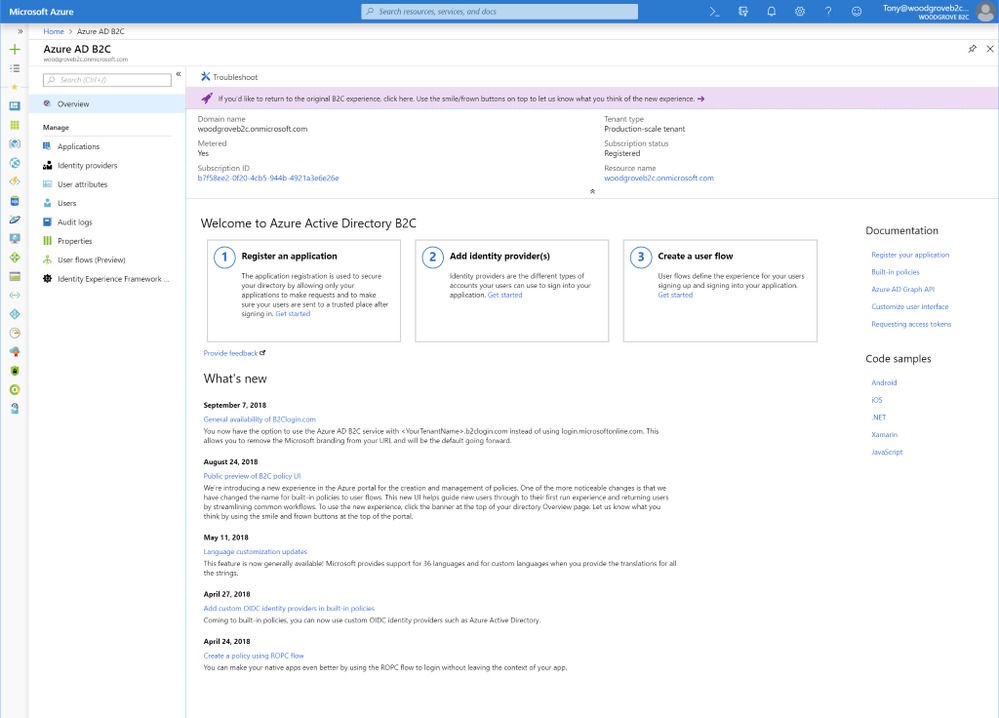Viewport: 999px width, 718px height.
Task: Click the Feedback smiley icon
Action: (x=856, y=11)
